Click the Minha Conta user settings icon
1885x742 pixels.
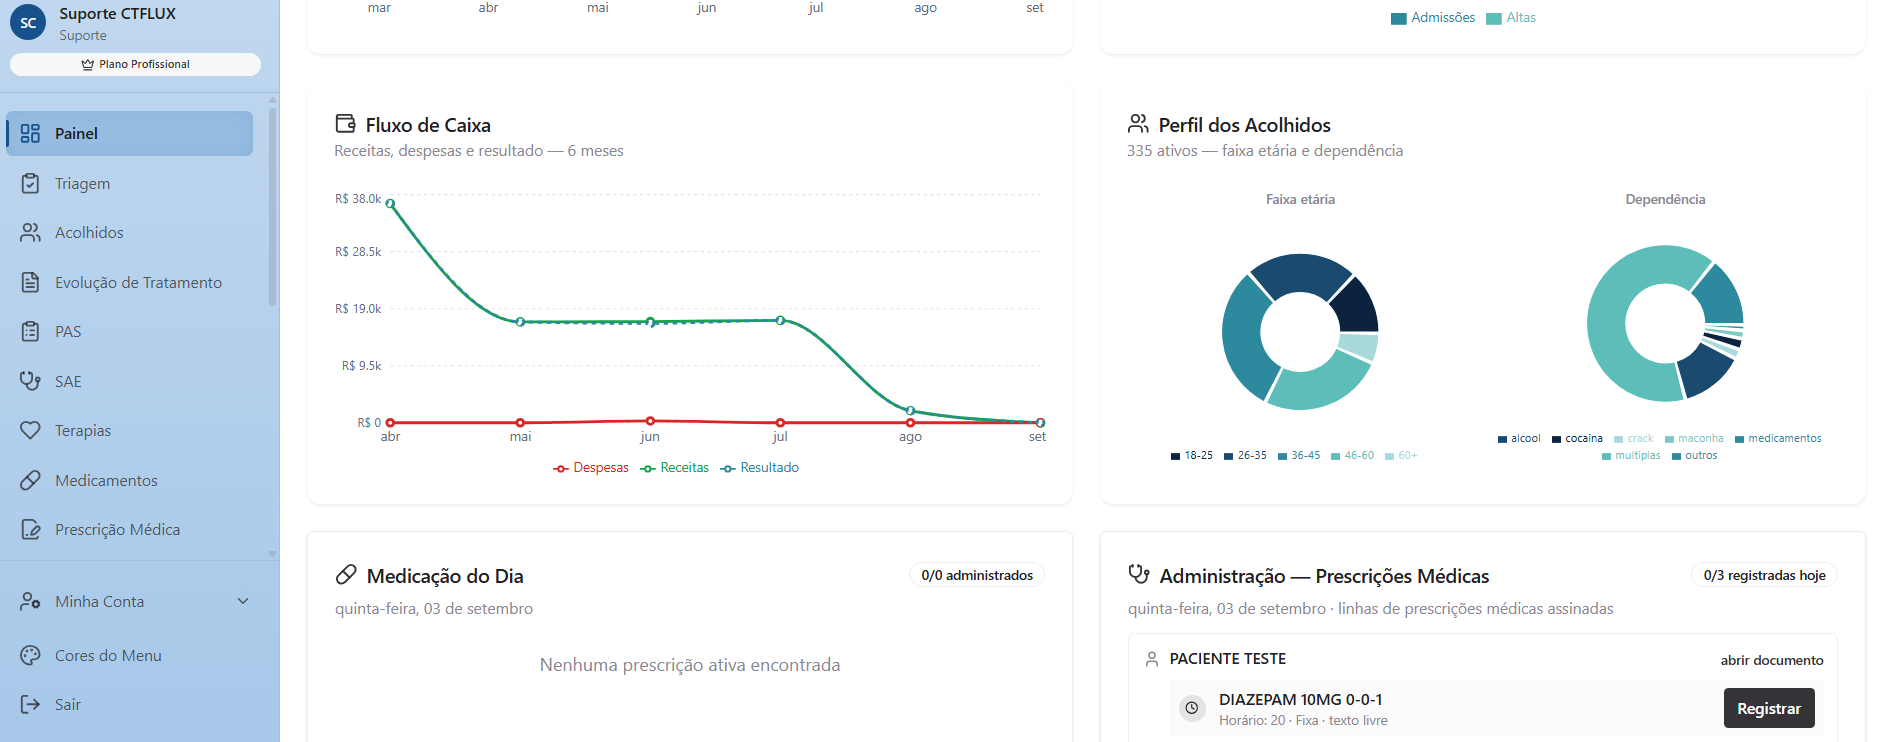pos(30,602)
